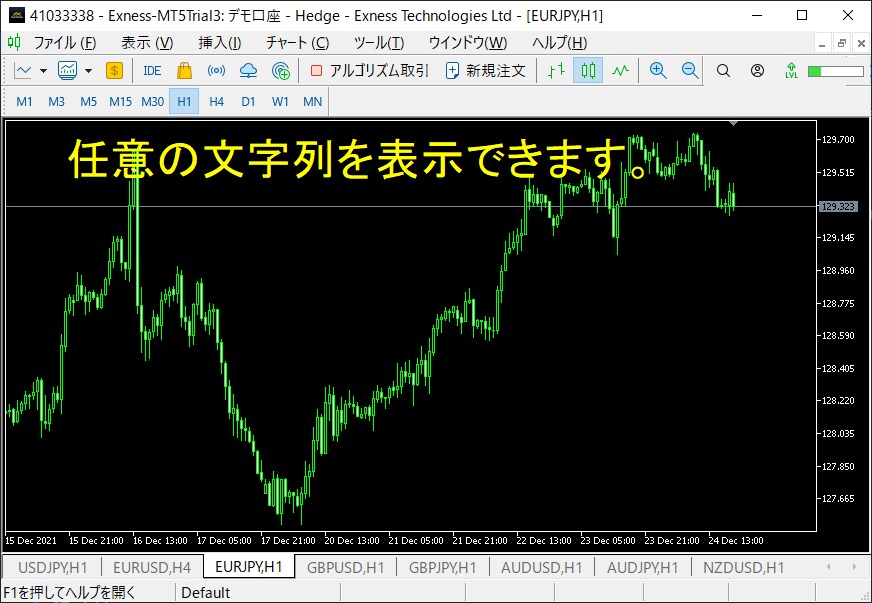Click the chart tabs right scroll arrow

coord(854,567)
